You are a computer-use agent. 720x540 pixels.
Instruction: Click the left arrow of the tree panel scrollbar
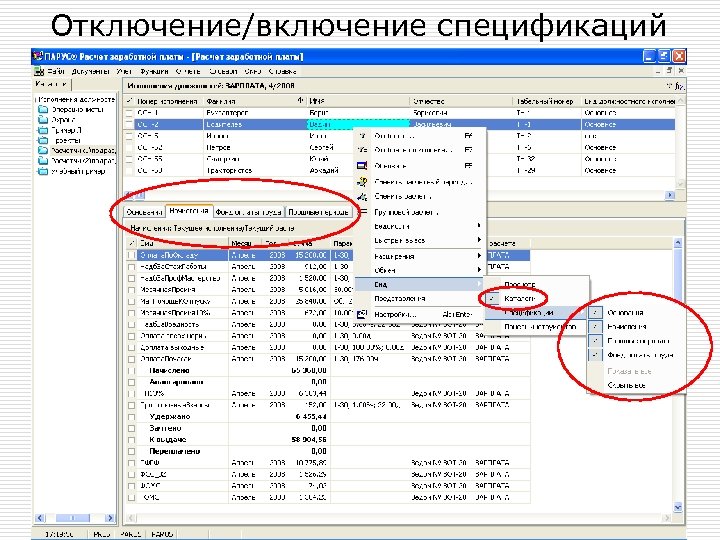point(40,518)
